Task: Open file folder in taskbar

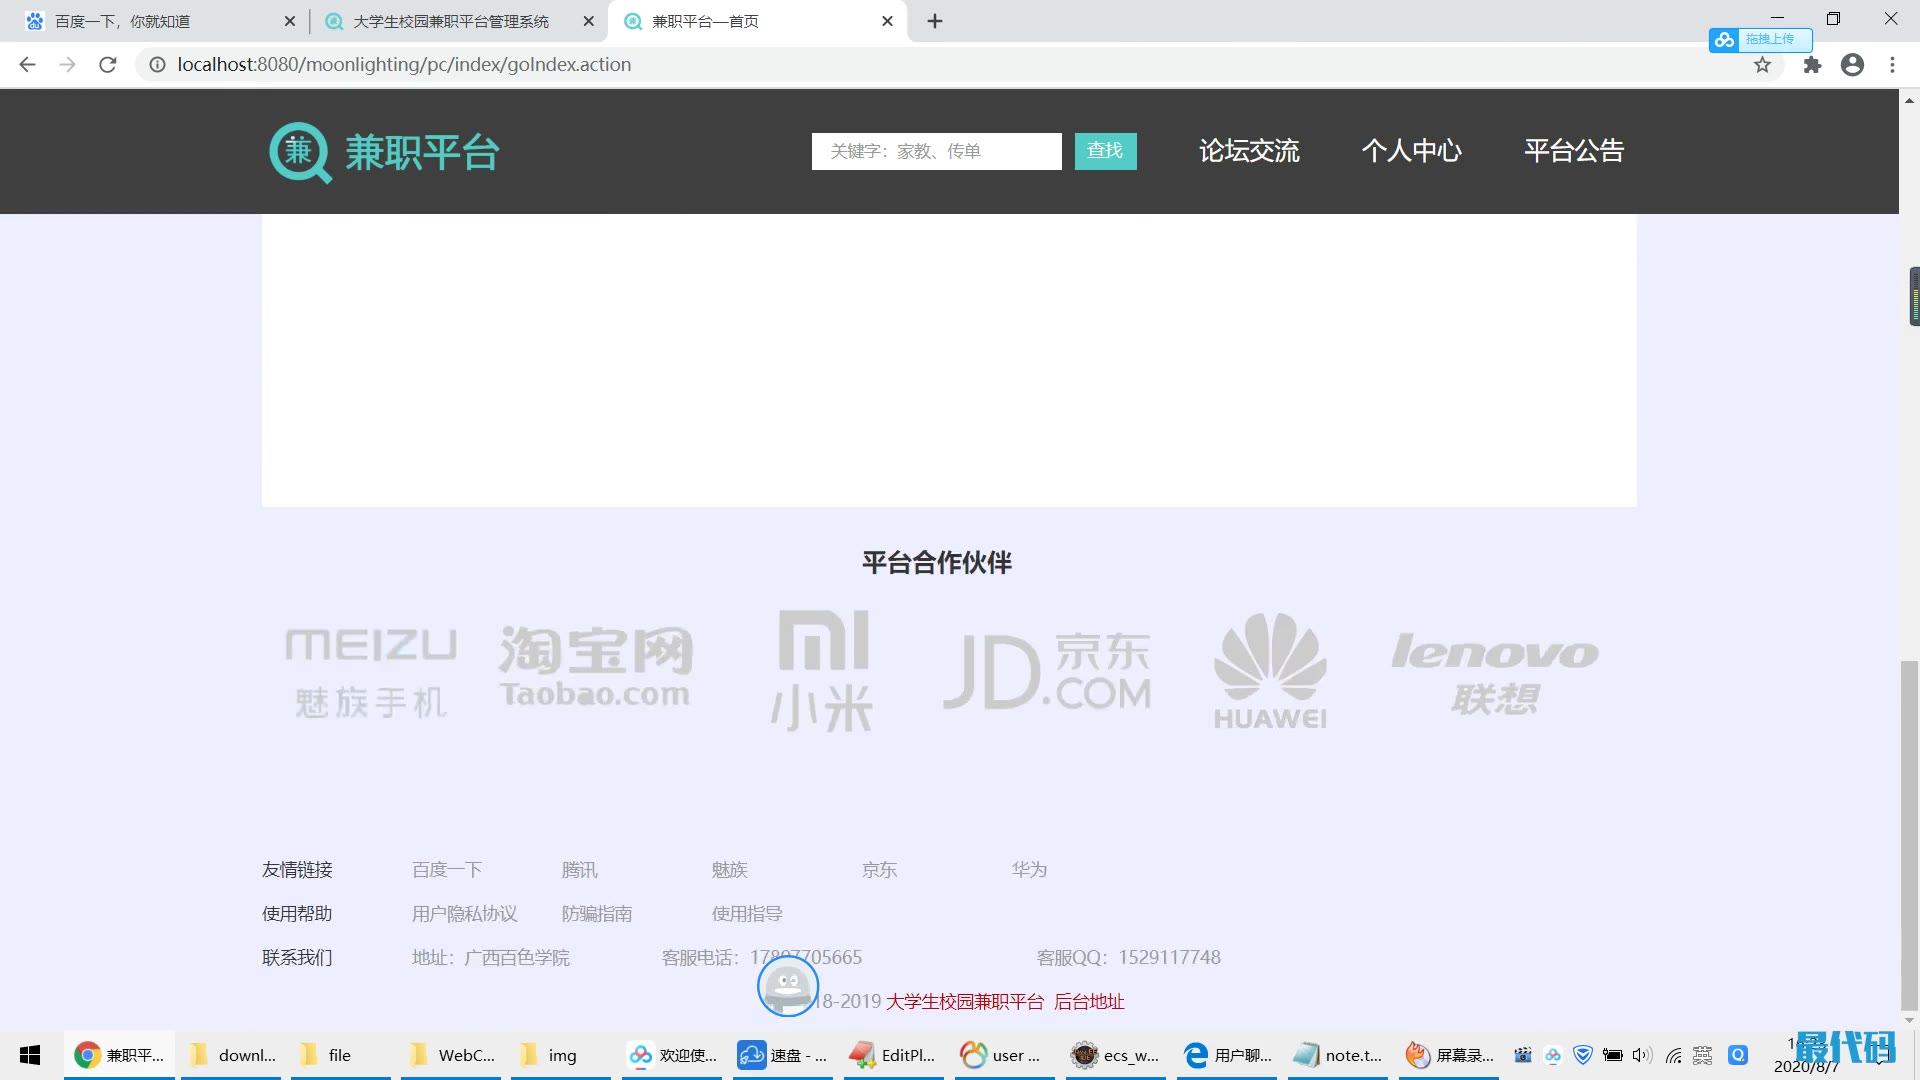Action: click(x=340, y=1055)
